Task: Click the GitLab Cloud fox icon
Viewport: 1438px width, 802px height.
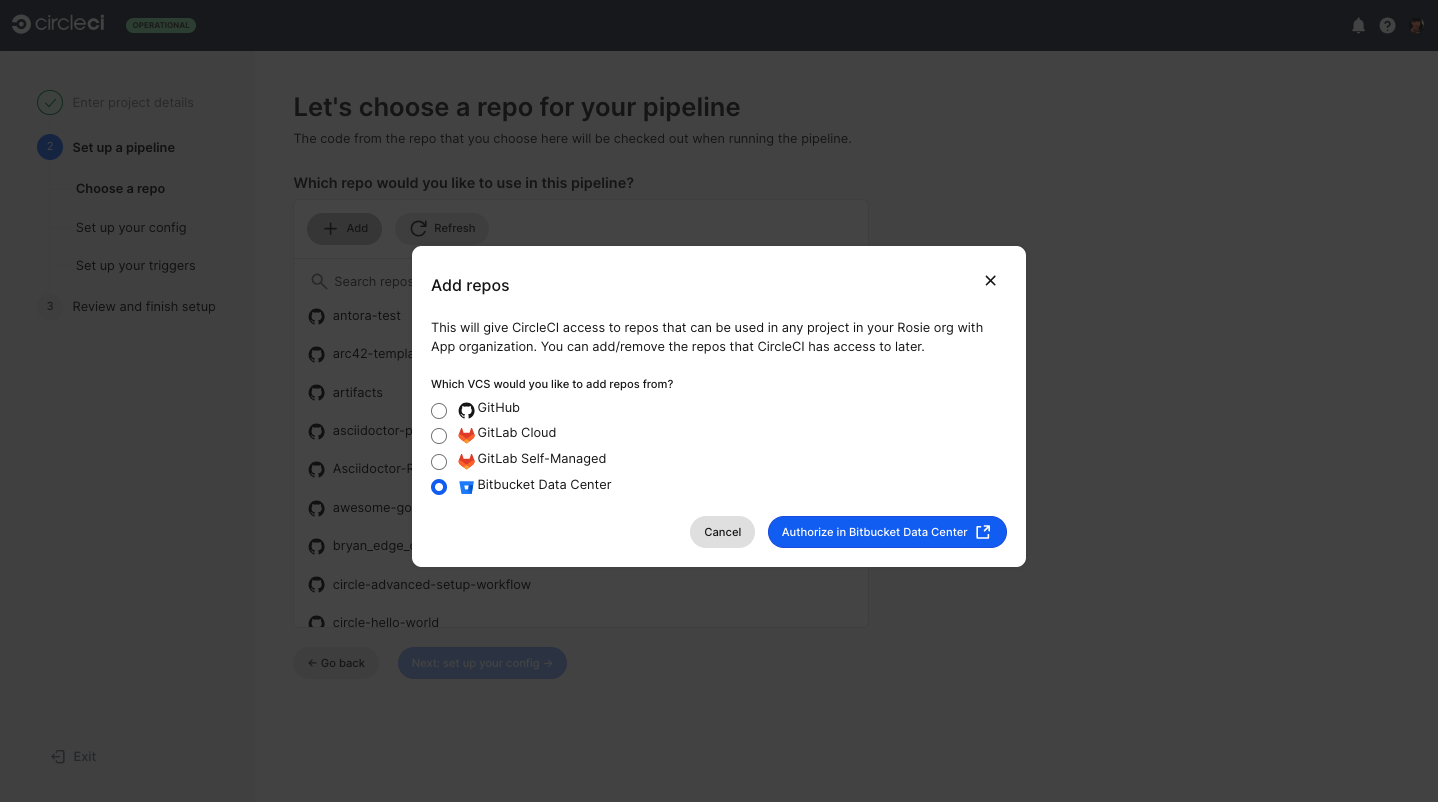Action: [x=466, y=435]
